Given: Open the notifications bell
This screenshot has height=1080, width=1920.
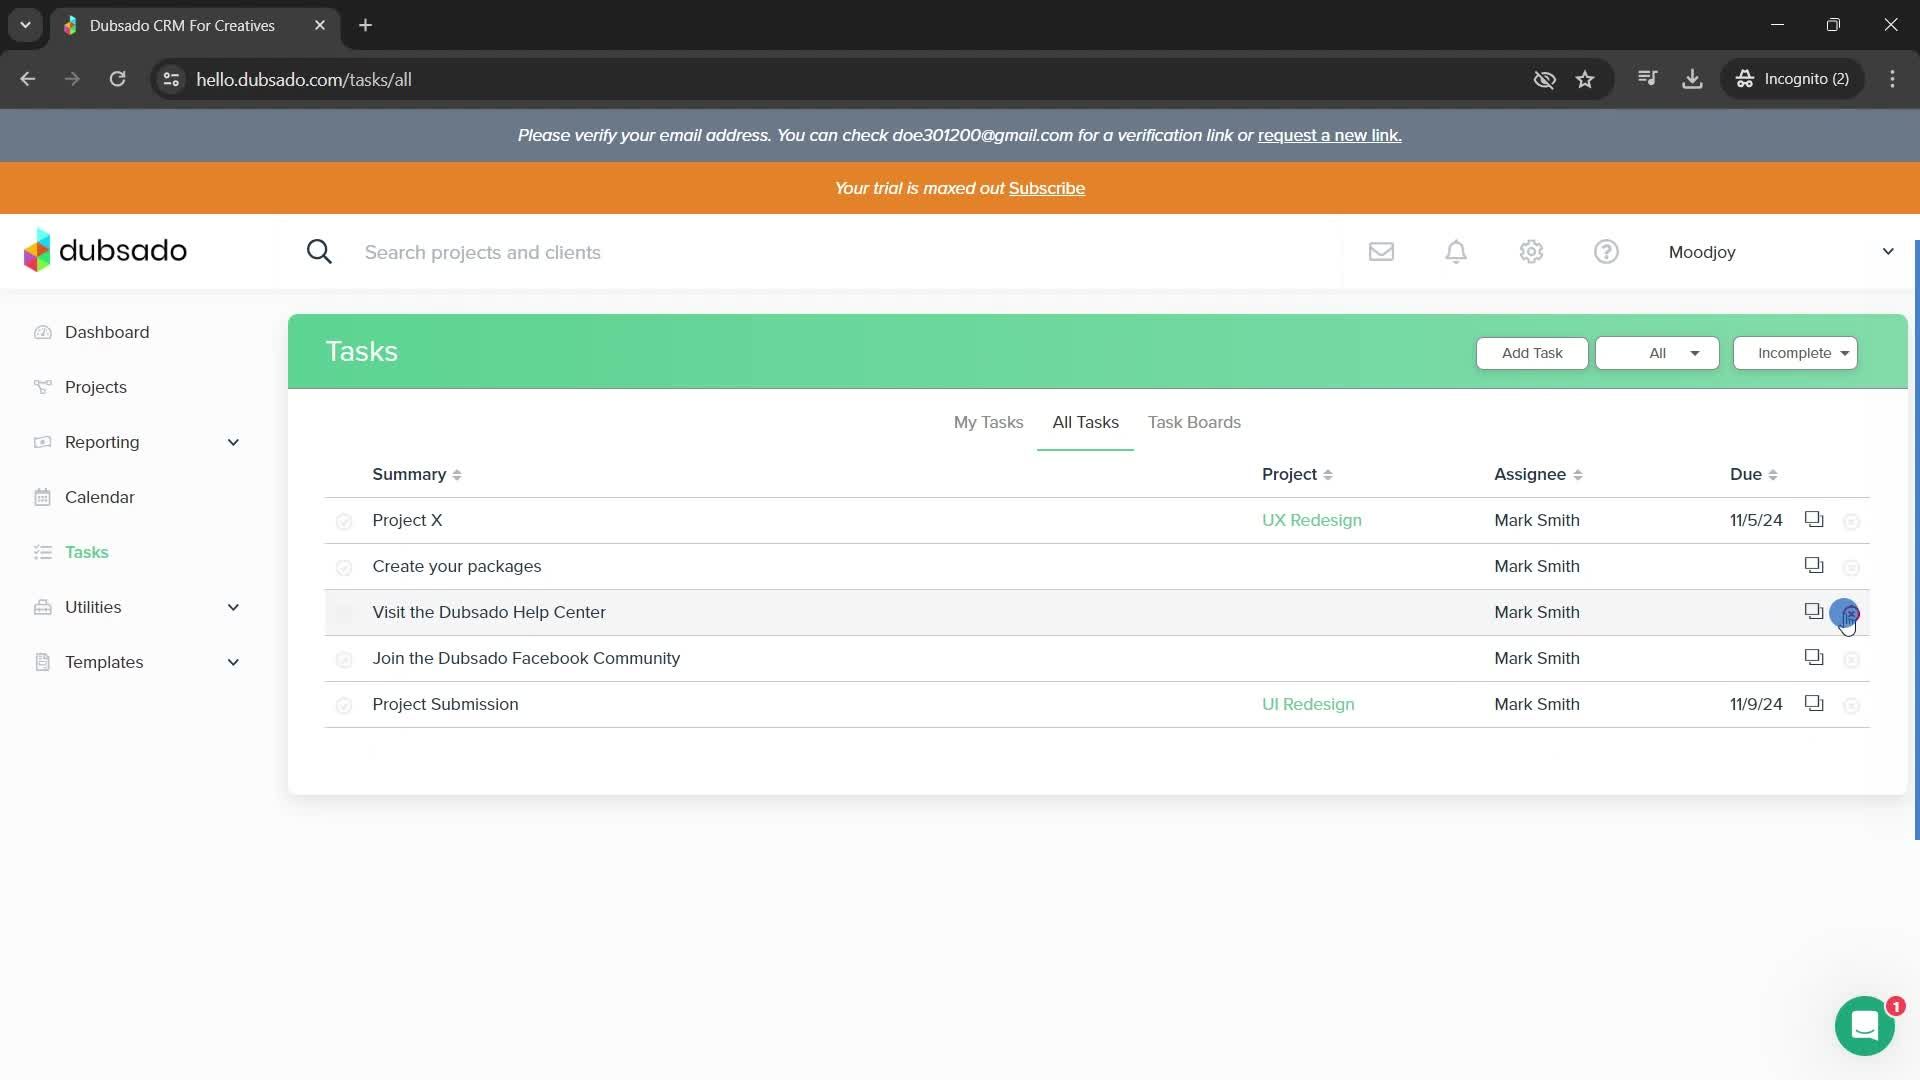Looking at the screenshot, I should coord(1456,252).
